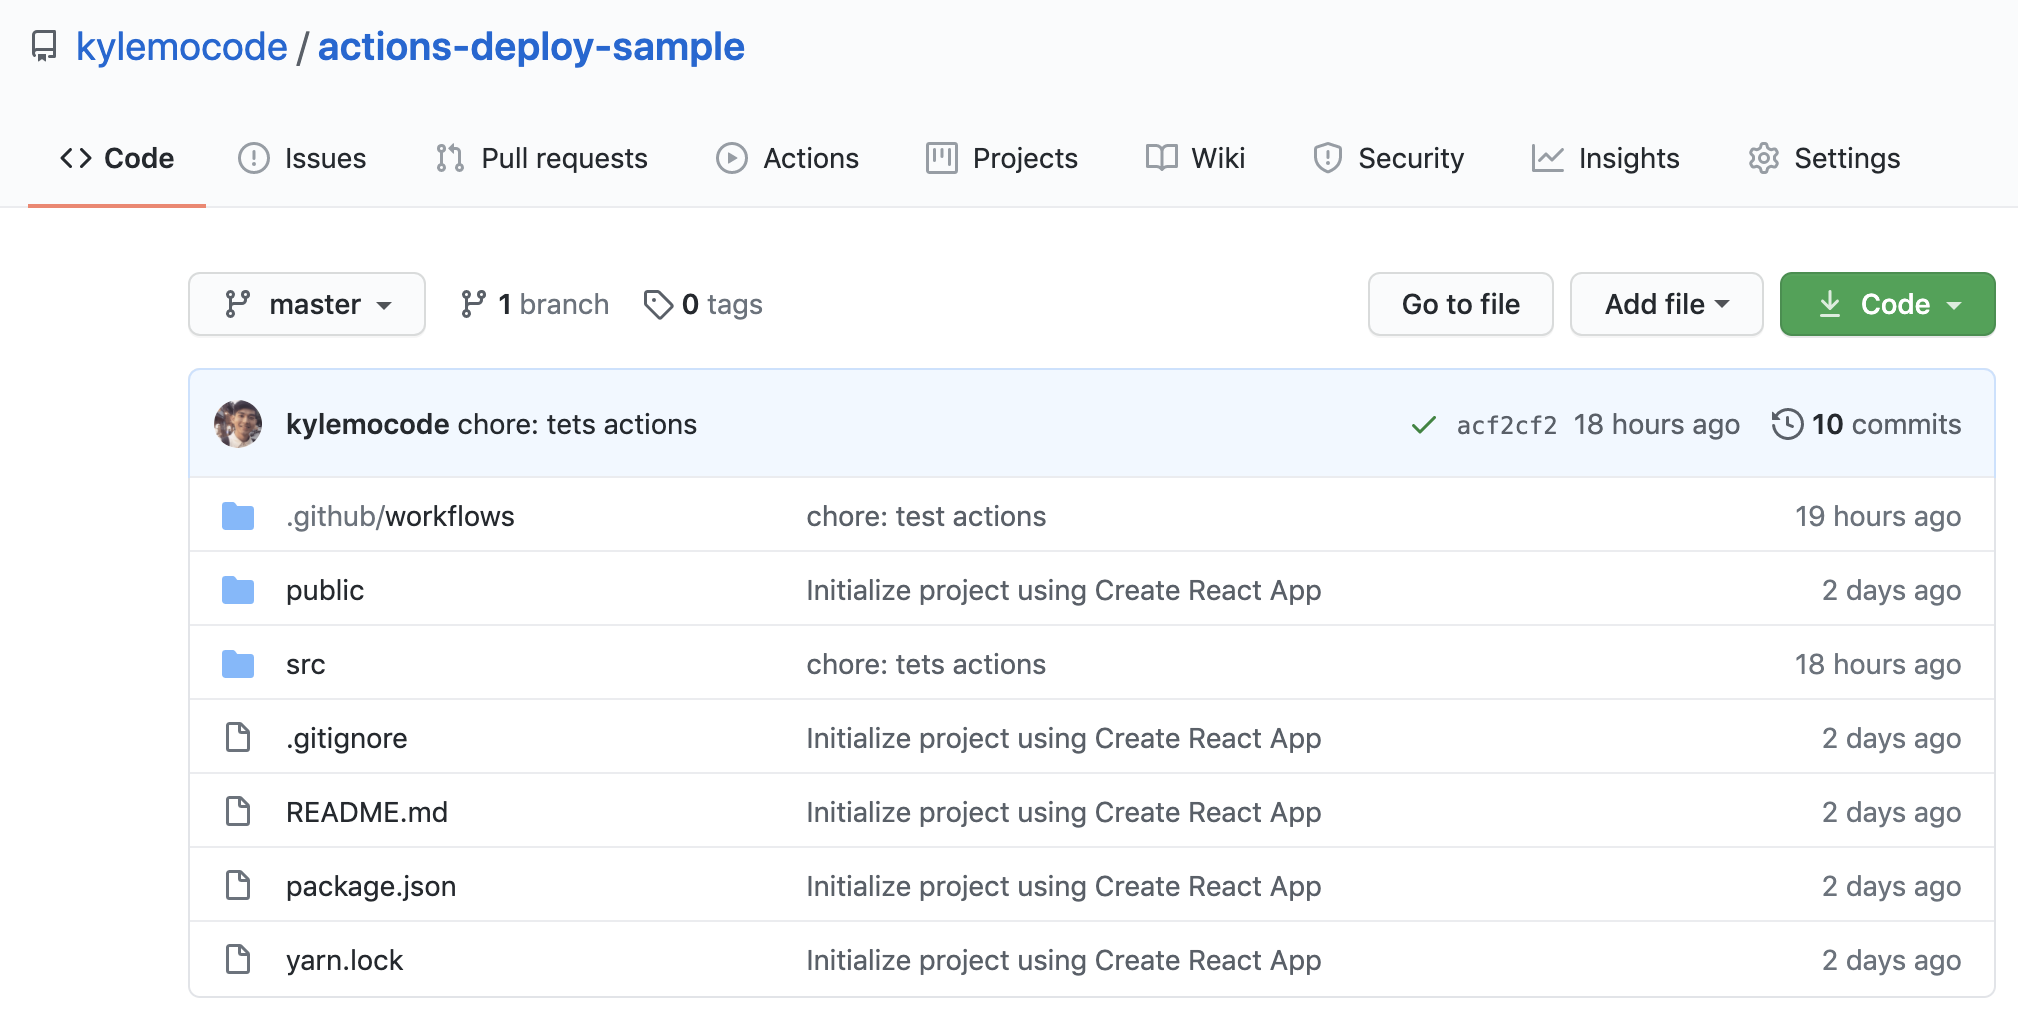The image size is (2018, 1020).
Task: Open the README.md file link
Action: tap(367, 812)
